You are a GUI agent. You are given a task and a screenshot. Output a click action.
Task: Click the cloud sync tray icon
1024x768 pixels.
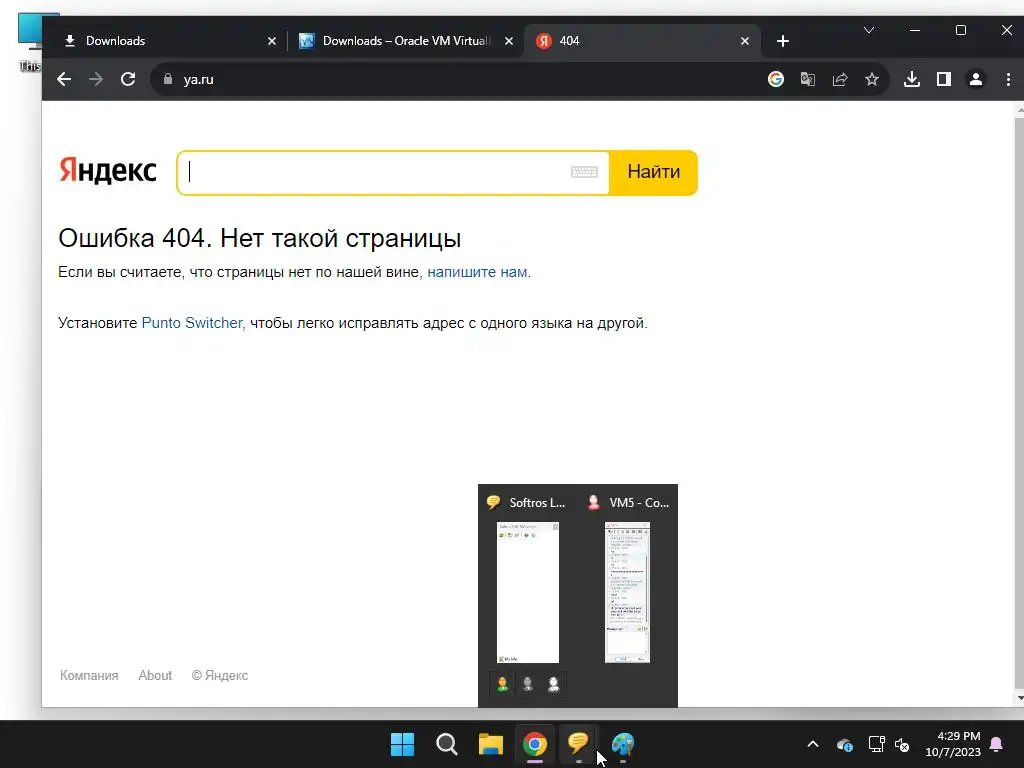coord(844,744)
